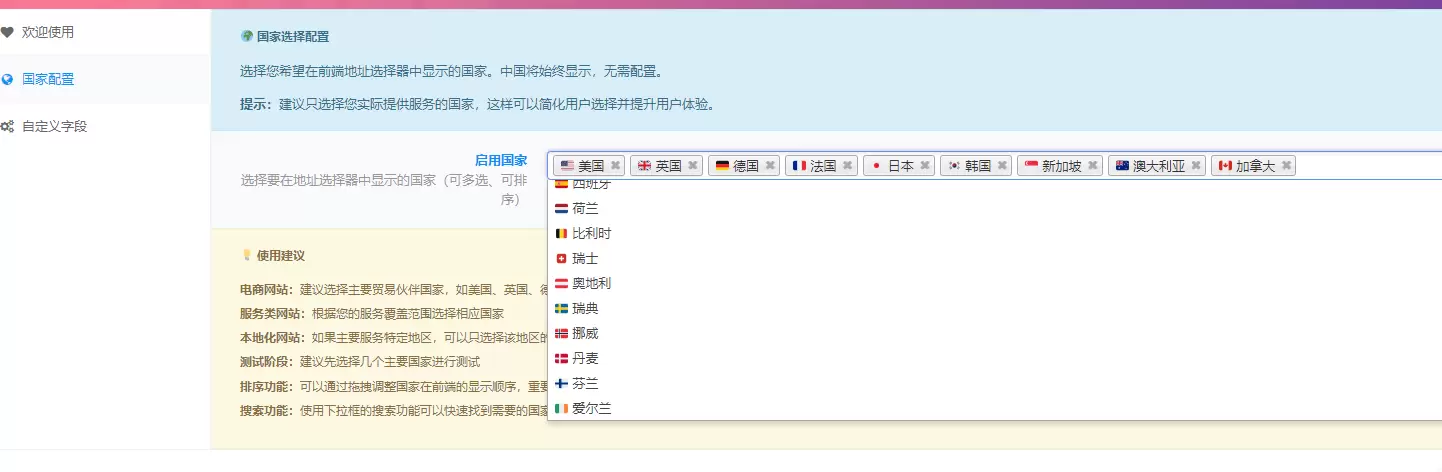Select 奥地利 from the dropdown list

tap(995, 283)
